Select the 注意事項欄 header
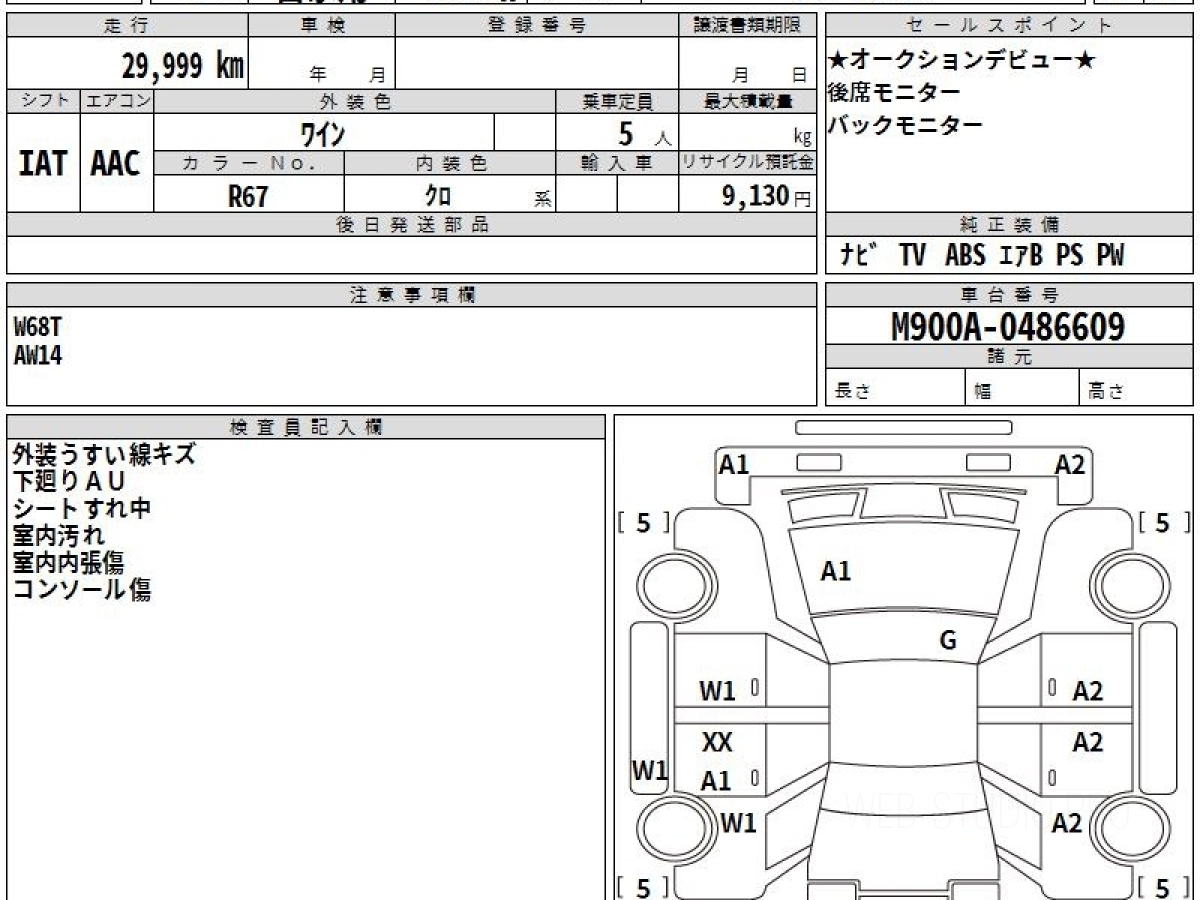Screen dimensions: 1200x900 pyautogui.click(x=411, y=295)
